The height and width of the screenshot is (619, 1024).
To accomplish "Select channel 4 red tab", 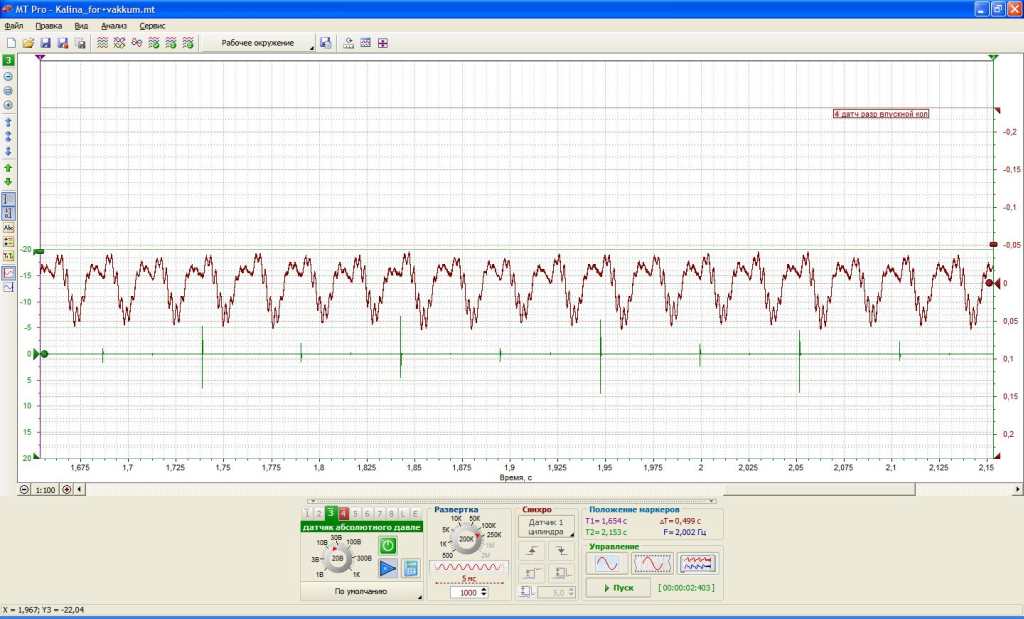I will [x=344, y=514].
